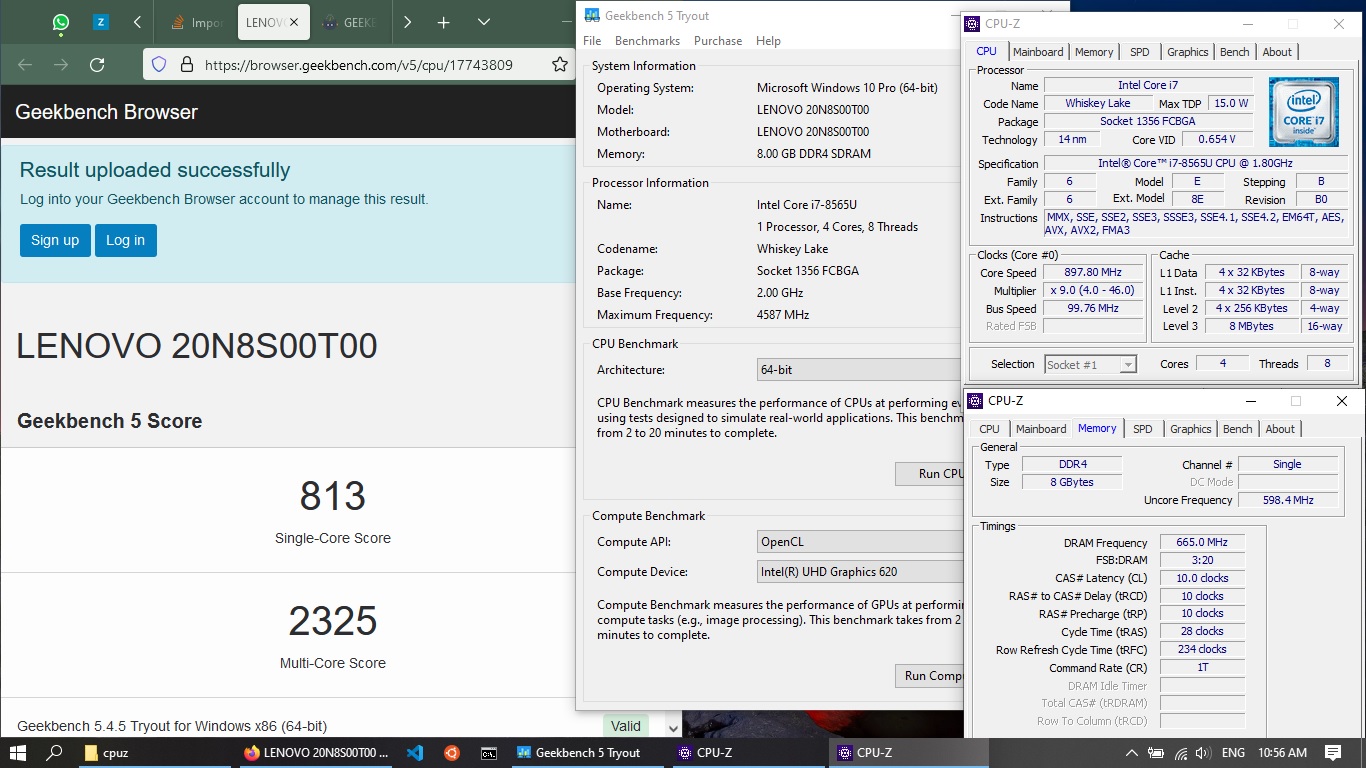Select Graphics tab in lower CPU-Z window
Viewport: 1366px width, 768px height.
tap(1191, 429)
